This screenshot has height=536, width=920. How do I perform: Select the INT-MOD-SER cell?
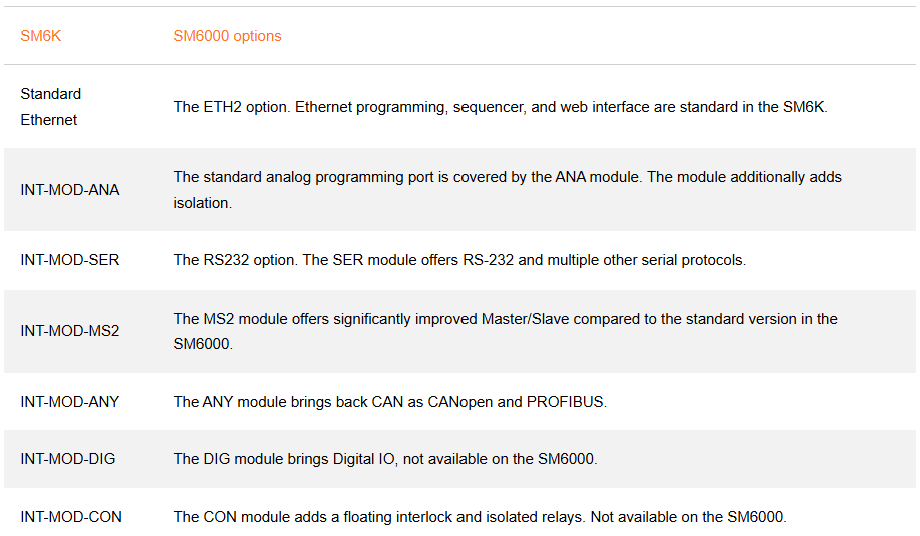click(x=69, y=260)
